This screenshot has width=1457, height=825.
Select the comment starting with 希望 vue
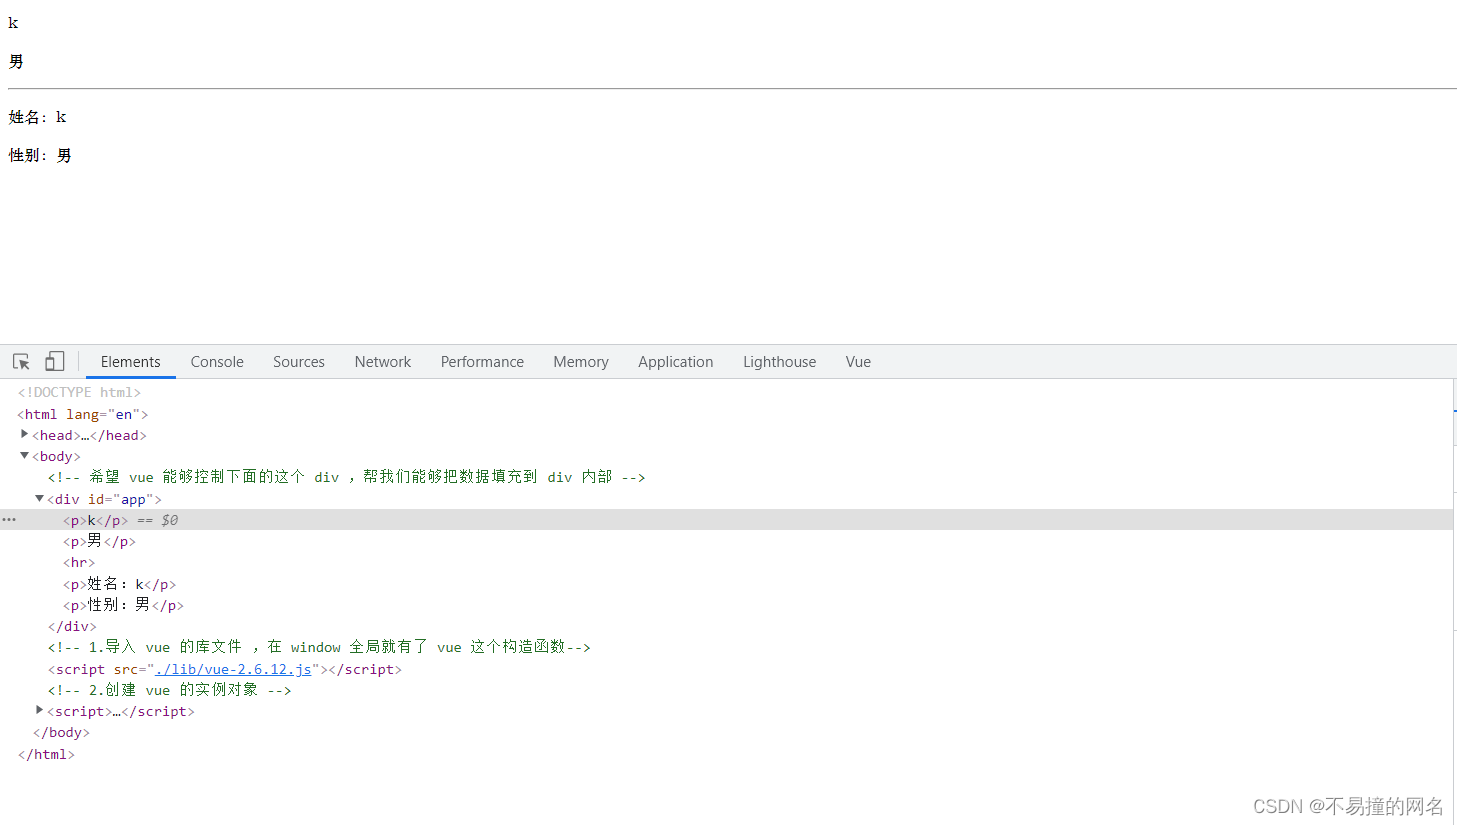click(346, 477)
